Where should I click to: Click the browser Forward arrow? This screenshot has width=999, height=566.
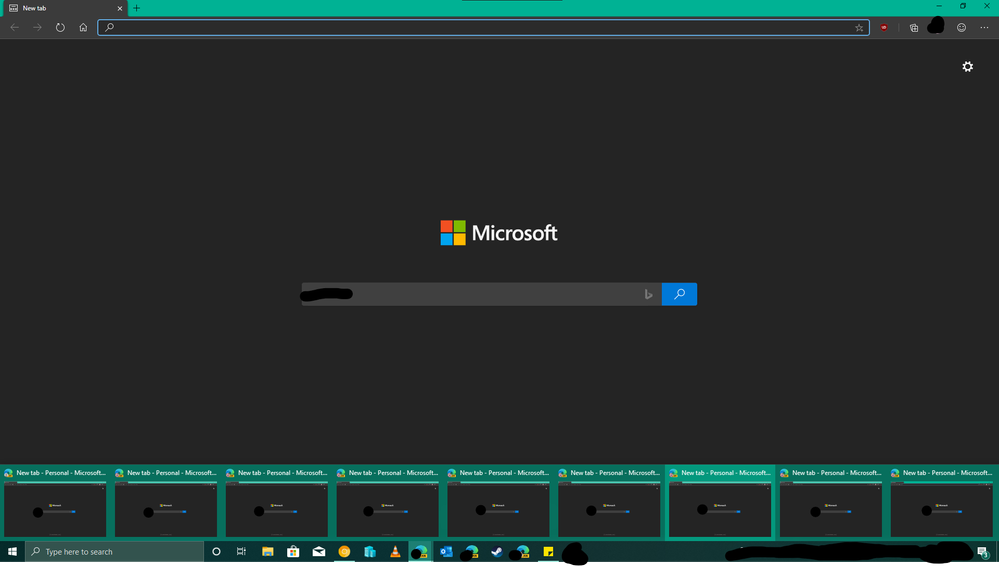tap(37, 27)
